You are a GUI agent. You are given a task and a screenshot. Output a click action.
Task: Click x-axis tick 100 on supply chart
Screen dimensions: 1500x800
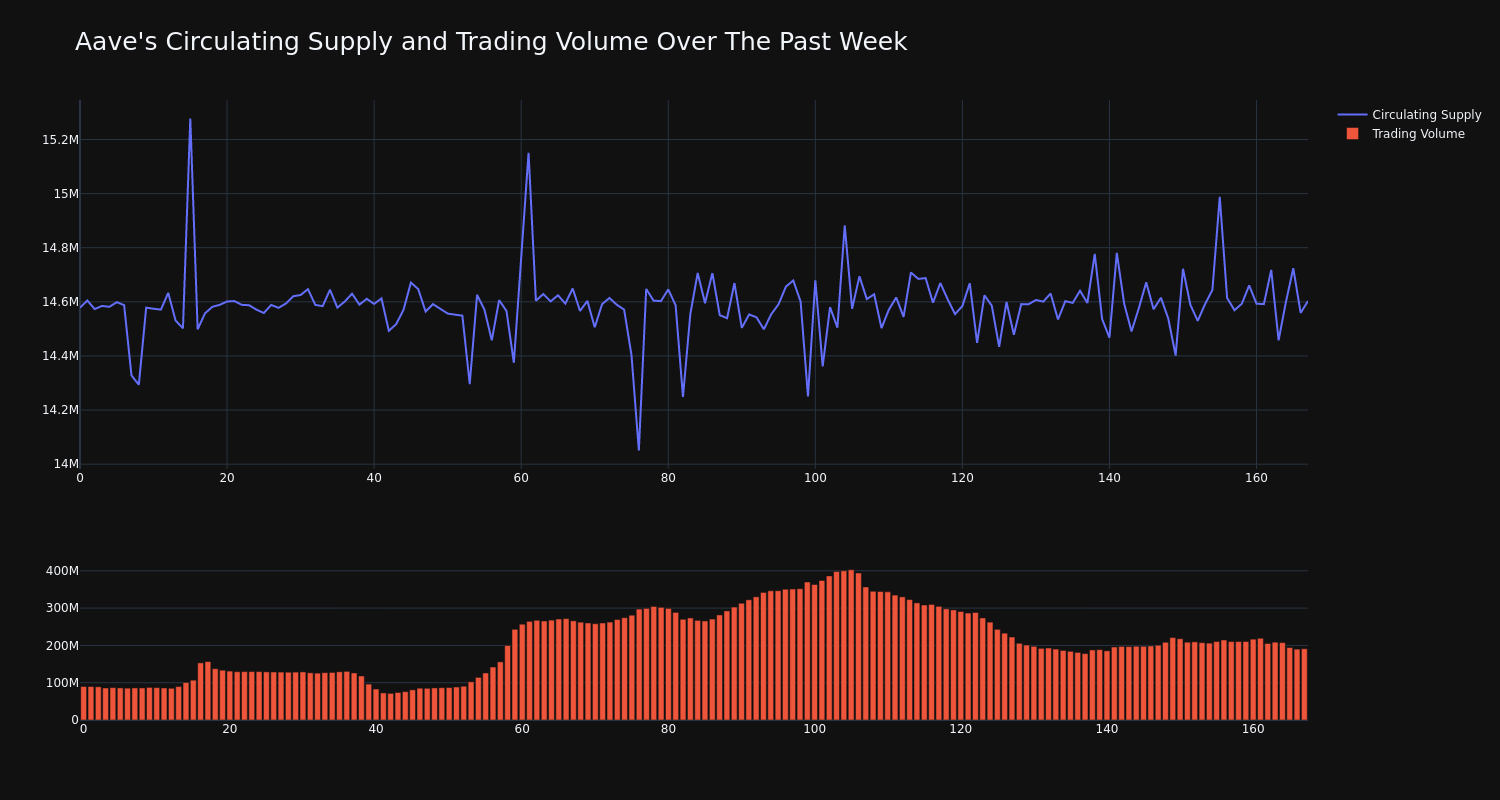coord(815,478)
